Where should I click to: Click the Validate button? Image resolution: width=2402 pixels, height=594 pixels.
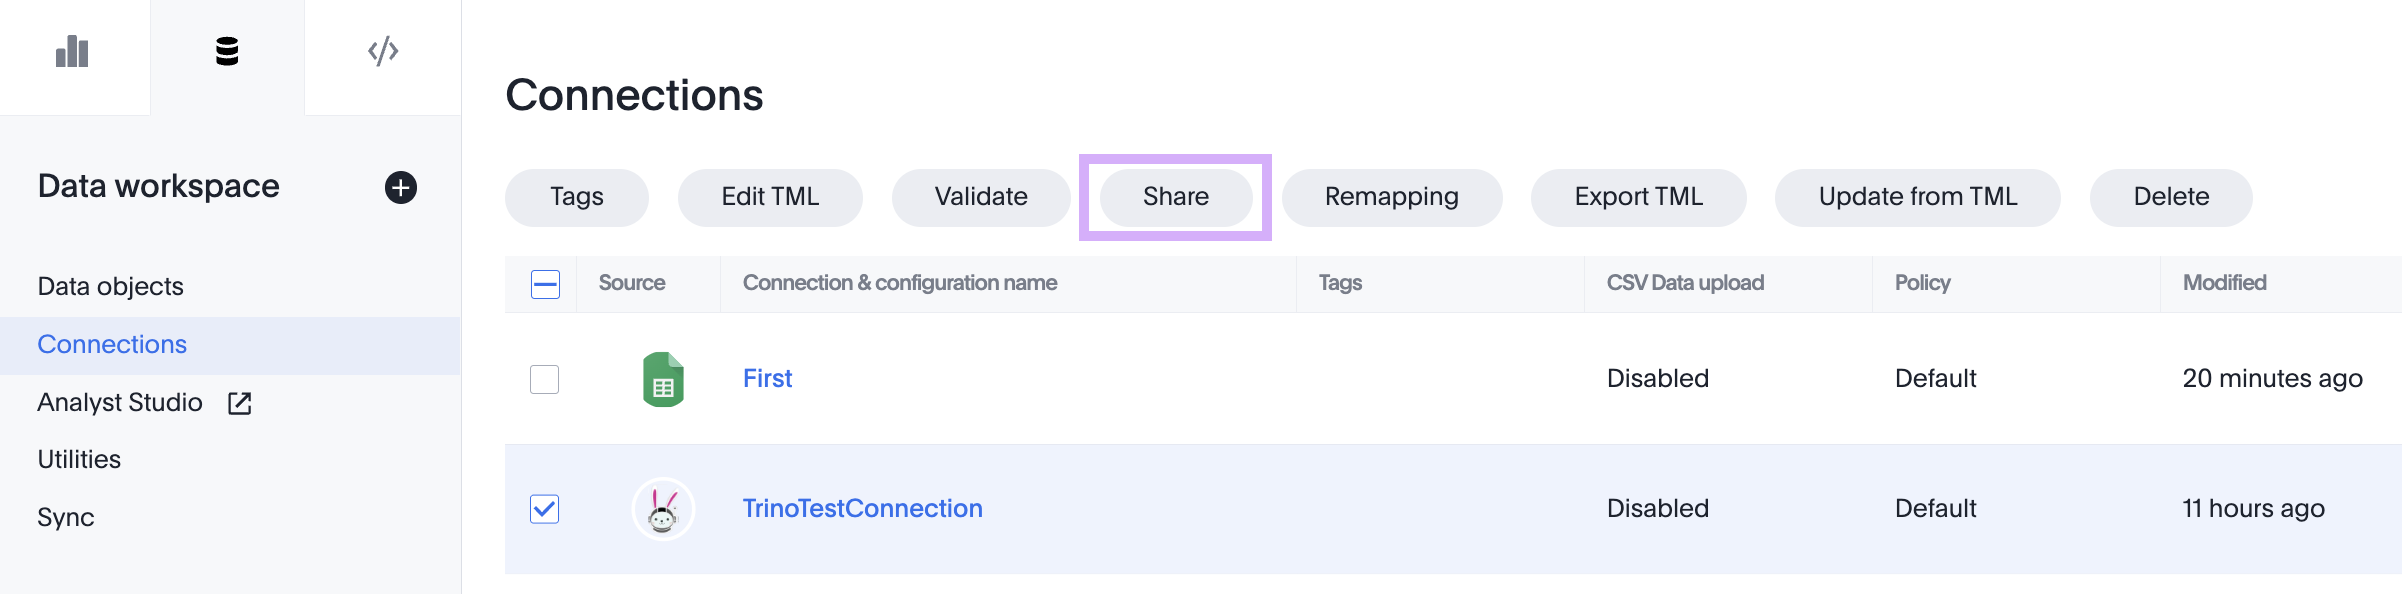[x=980, y=197]
